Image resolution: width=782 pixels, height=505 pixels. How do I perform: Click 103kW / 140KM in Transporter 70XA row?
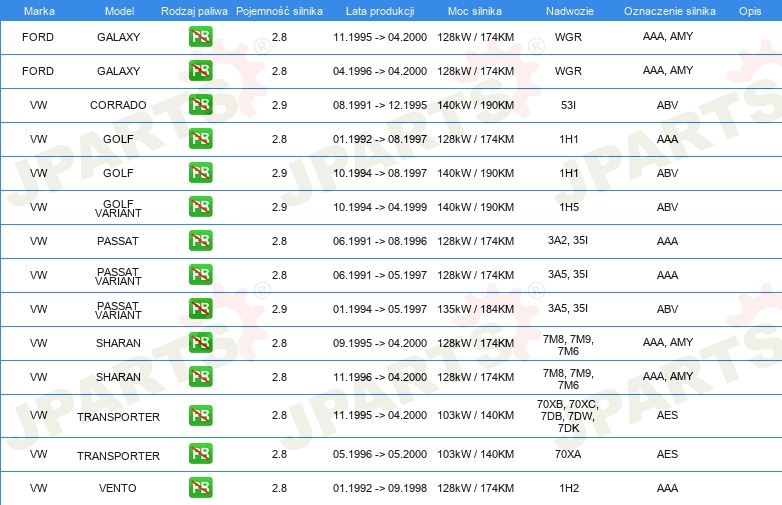point(476,454)
